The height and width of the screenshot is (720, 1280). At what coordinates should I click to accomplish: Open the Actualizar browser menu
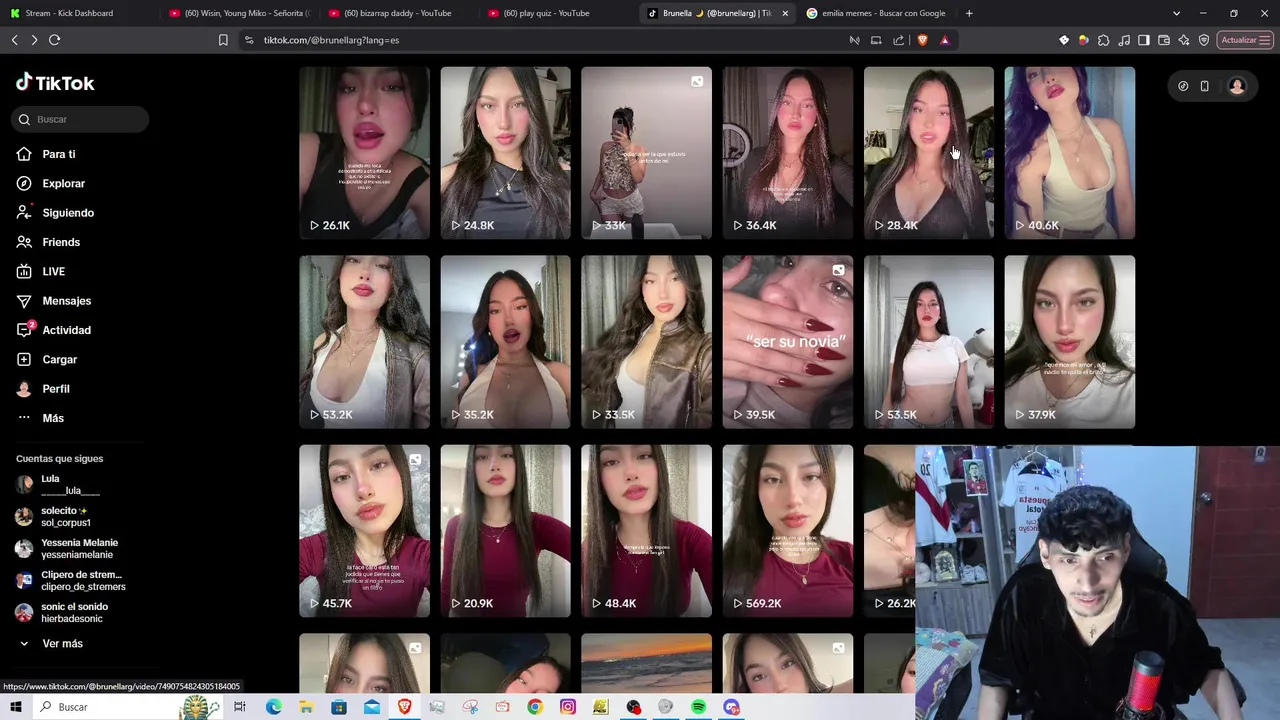click(1245, 40)
